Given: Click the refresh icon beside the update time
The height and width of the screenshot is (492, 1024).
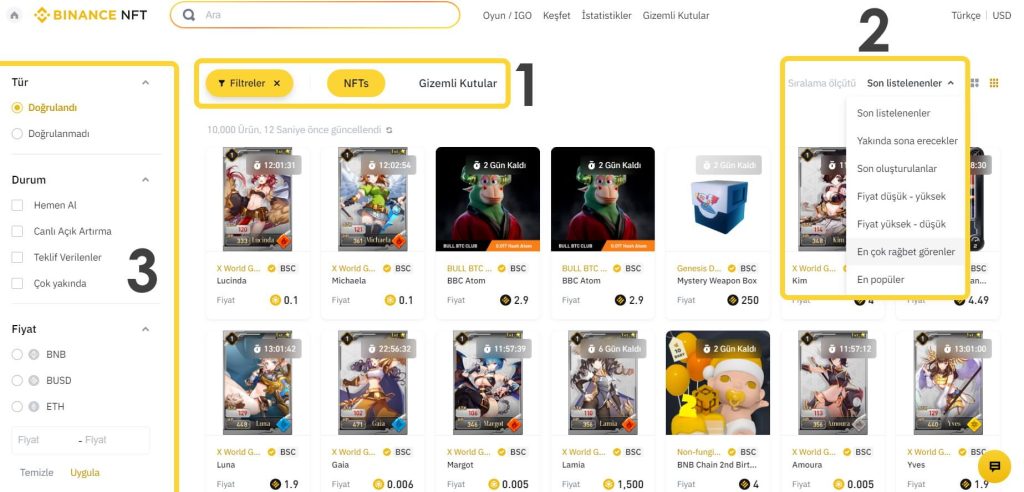Looking at the screenshot, I should (x=389, y=130).
